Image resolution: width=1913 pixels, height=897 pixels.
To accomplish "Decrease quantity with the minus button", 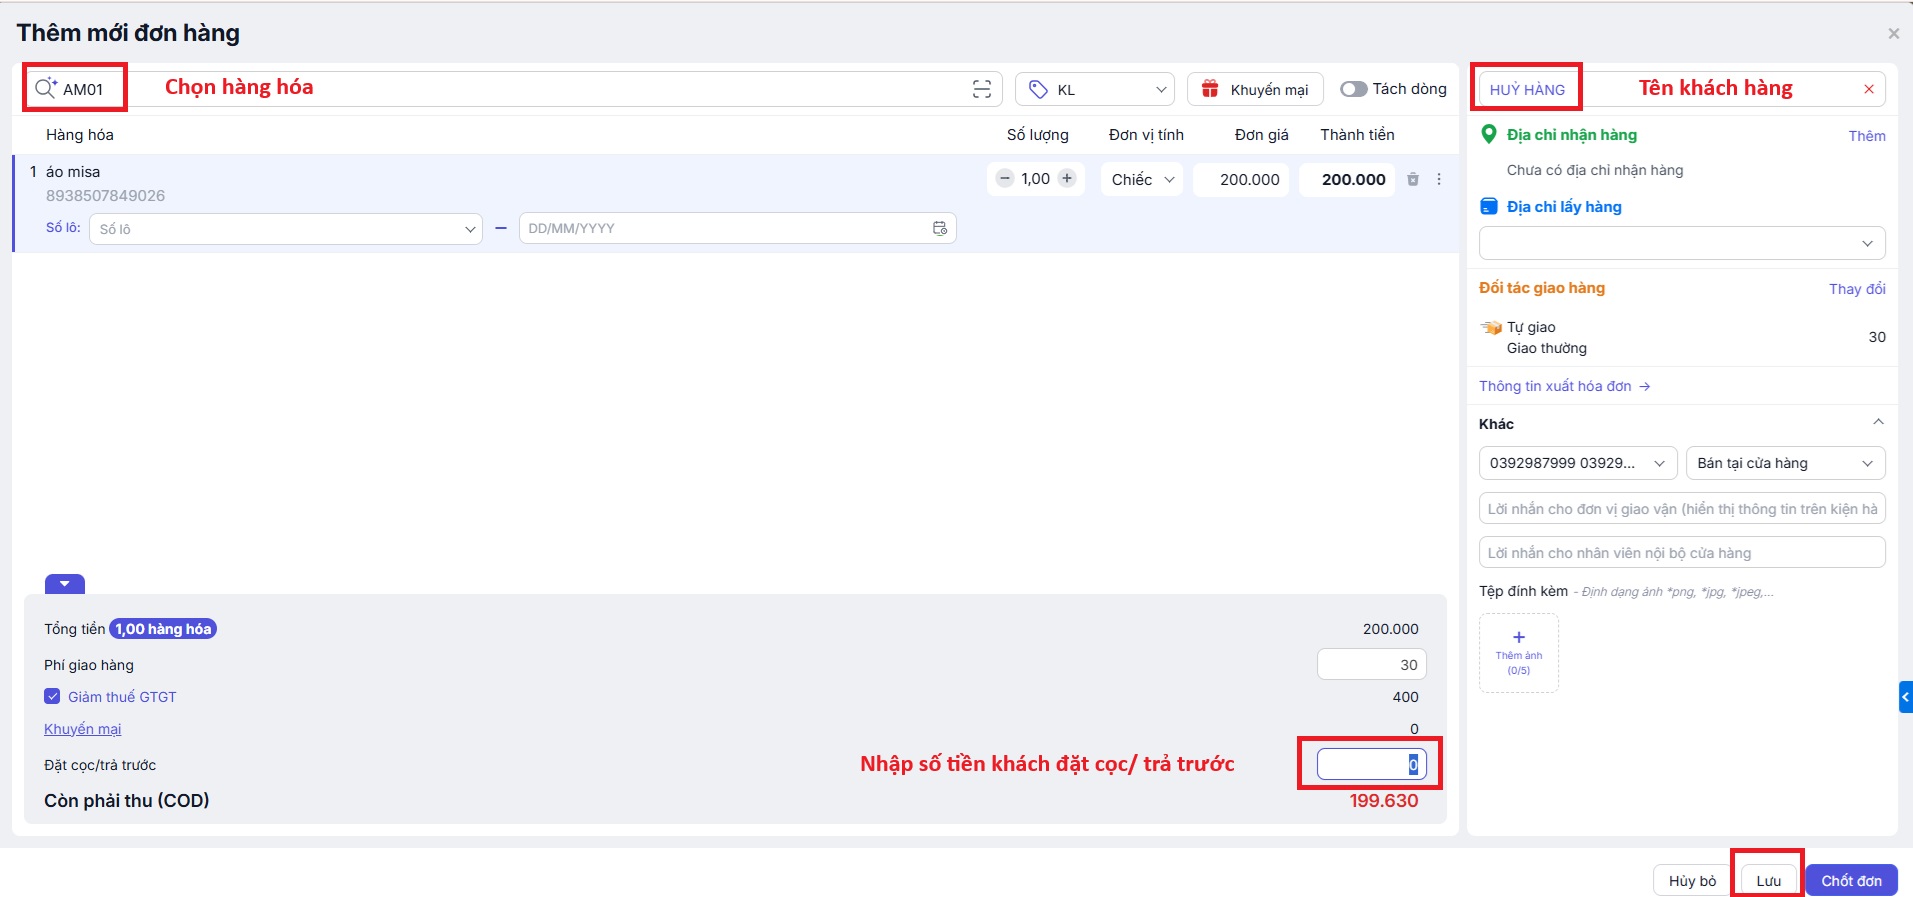I will pyautogui.click(x=1005, y=179).
